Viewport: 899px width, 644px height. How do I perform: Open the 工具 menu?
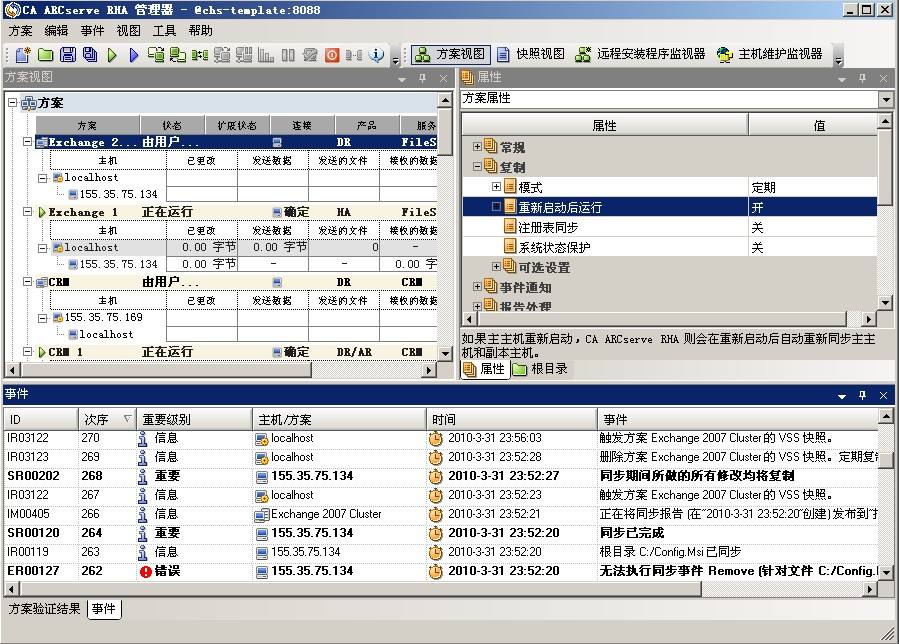coord(165,30)
